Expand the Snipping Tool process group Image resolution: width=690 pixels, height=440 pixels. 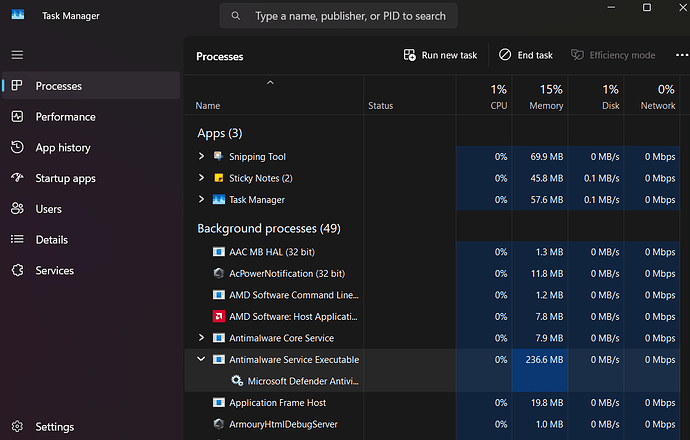point(202,157)
